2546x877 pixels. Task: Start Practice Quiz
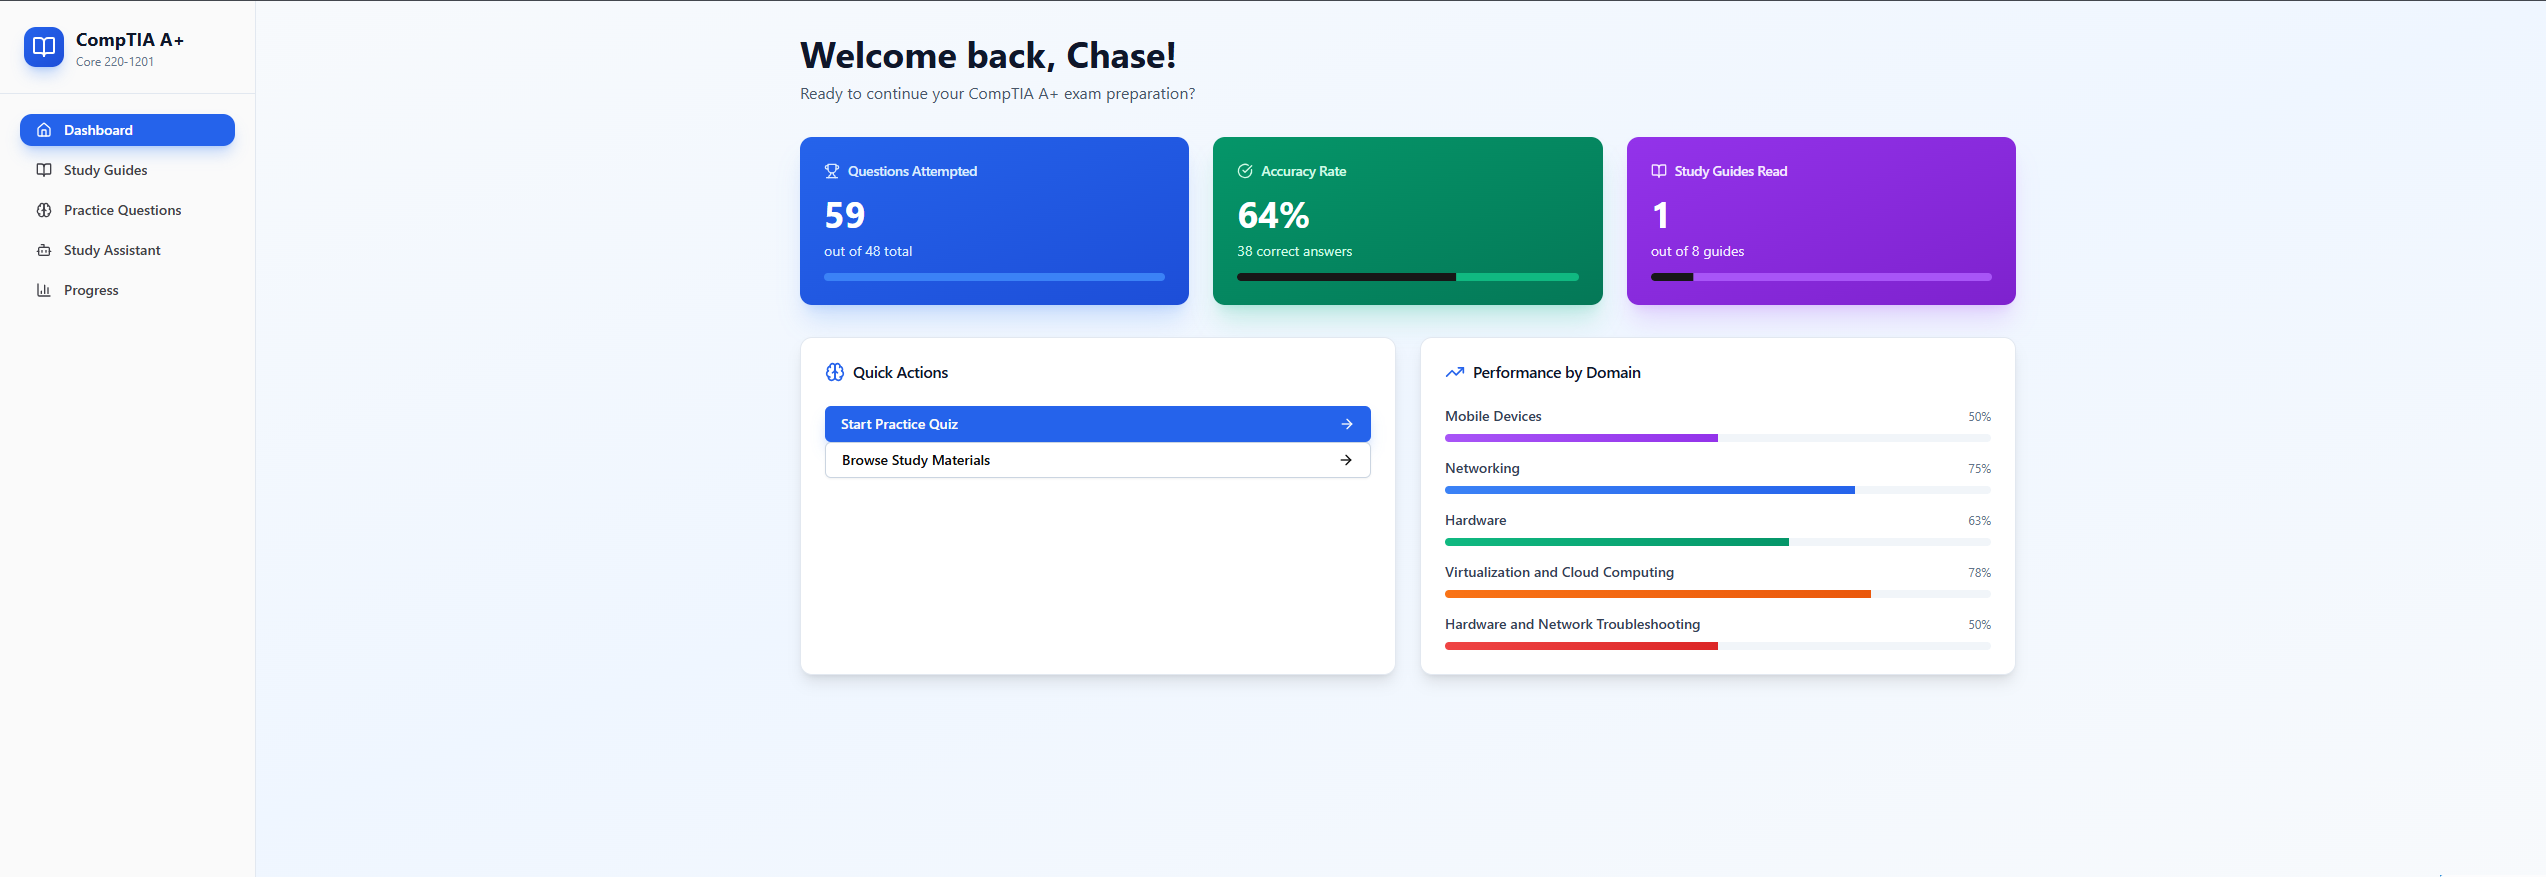coord(1097,424)
